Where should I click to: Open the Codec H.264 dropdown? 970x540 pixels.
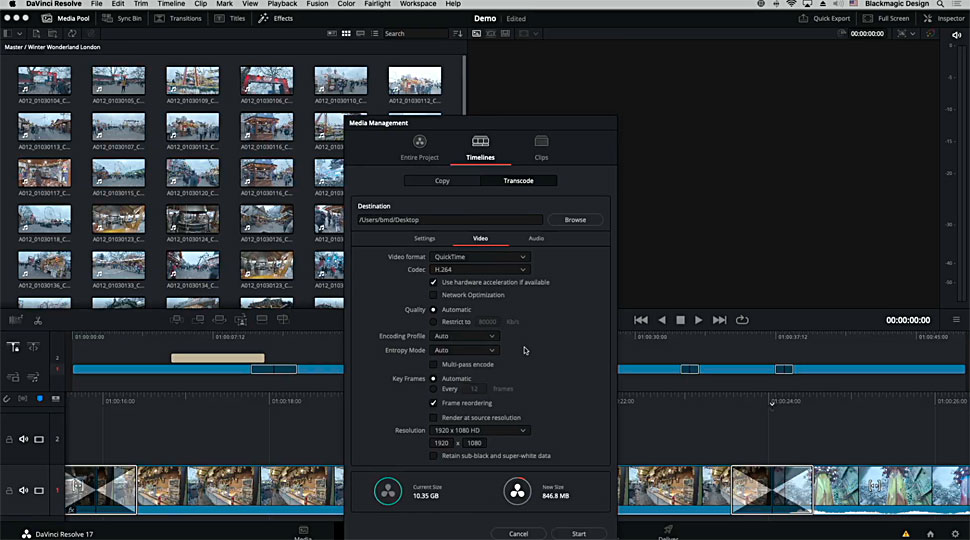(x=479, y=270)
